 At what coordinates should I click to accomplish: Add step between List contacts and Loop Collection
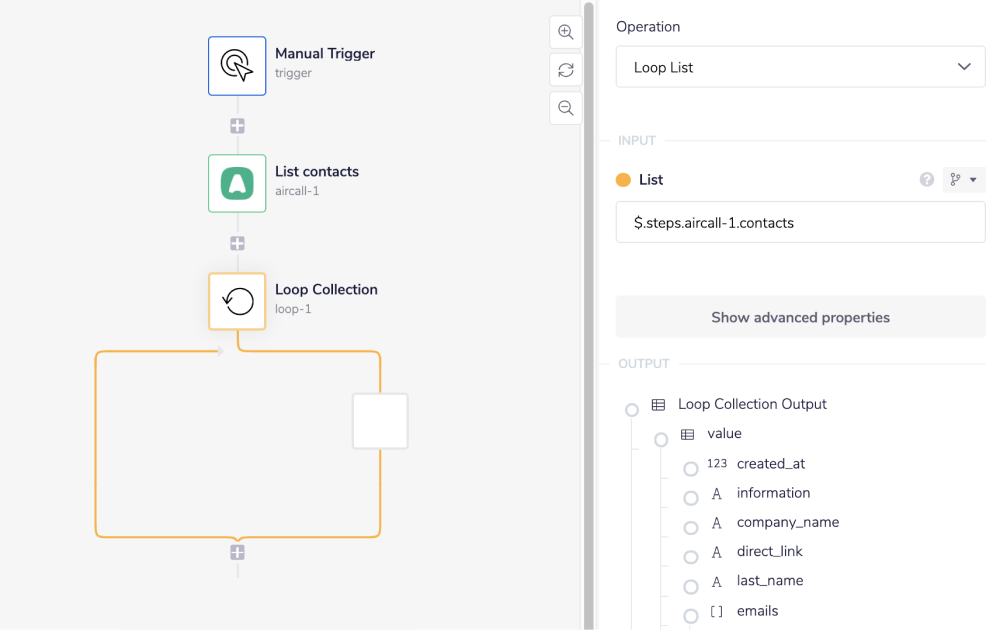tap(237, 244)
